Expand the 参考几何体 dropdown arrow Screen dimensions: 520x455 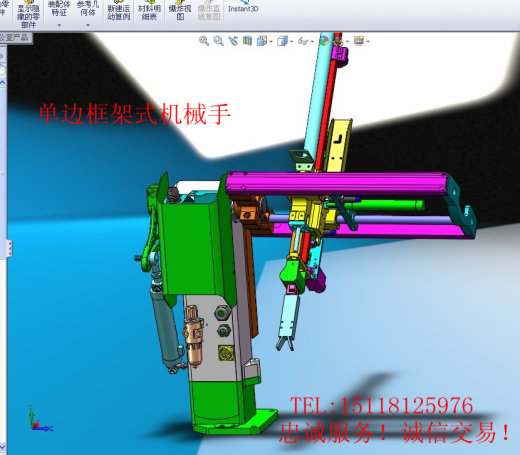coord(88,25)
